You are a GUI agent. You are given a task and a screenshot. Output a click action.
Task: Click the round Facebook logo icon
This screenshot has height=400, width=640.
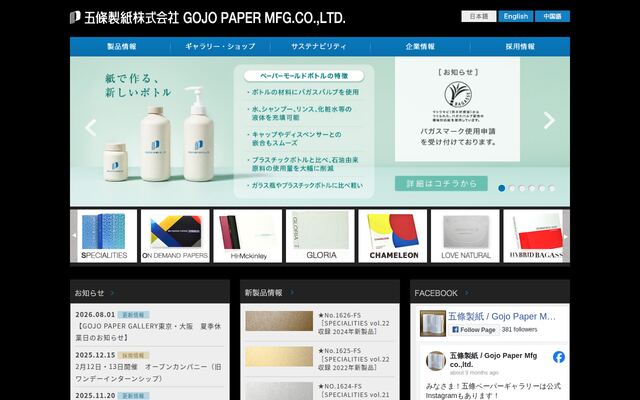[x=559, y=357]
